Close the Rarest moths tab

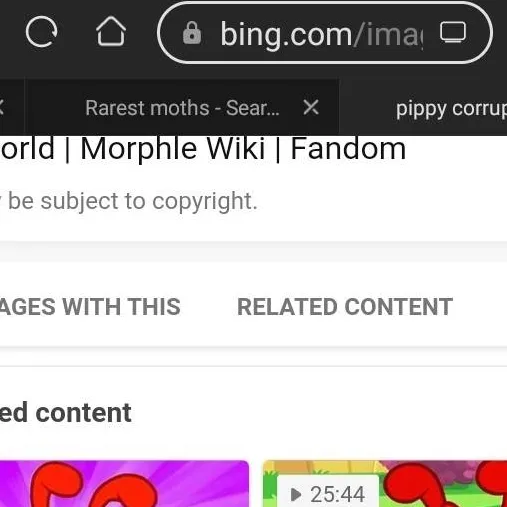(311, 107)
